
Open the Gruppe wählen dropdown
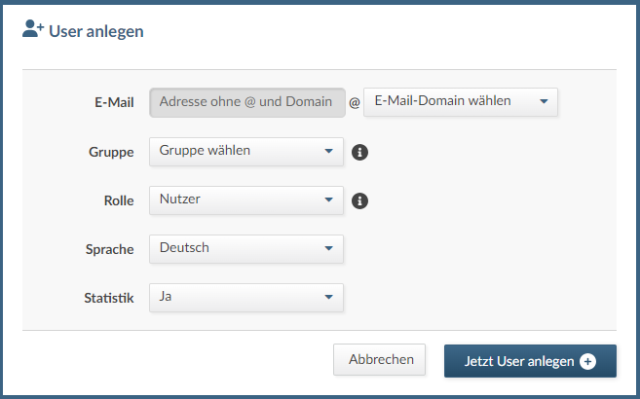[x=246, y=151]
